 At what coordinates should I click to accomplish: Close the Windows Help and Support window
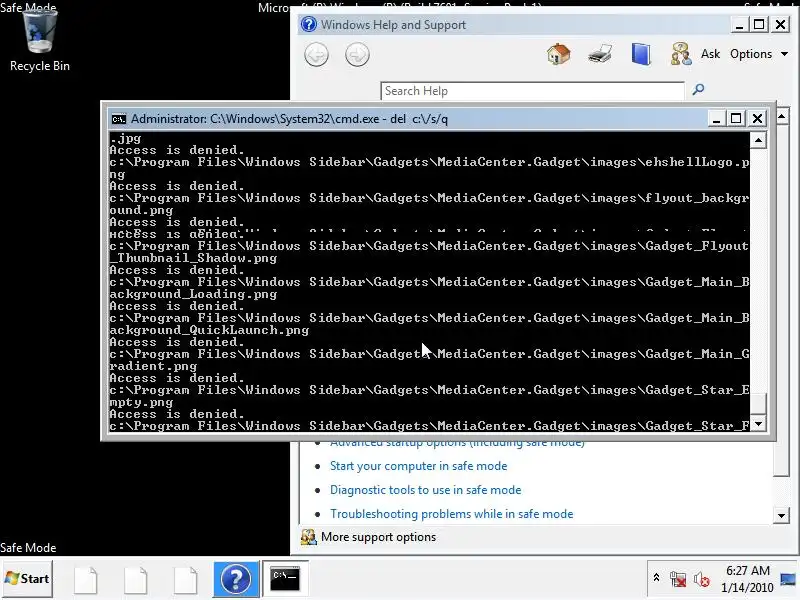click(781, 24)
